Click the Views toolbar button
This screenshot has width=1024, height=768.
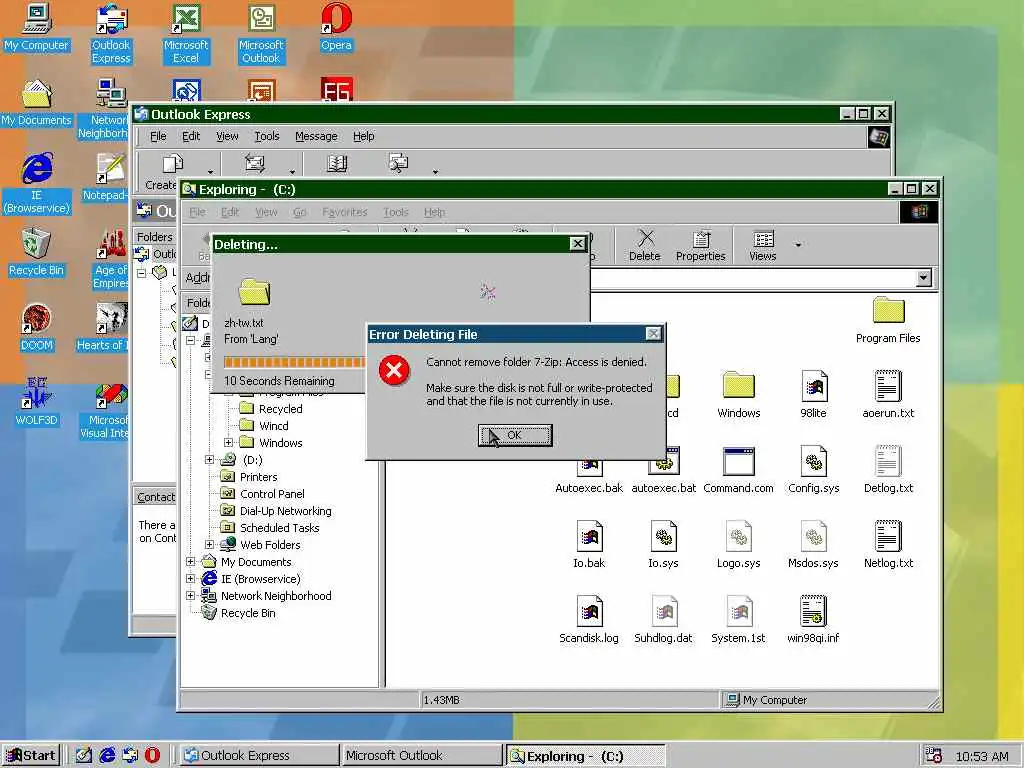pyautogui.click(x=763, y=246)
